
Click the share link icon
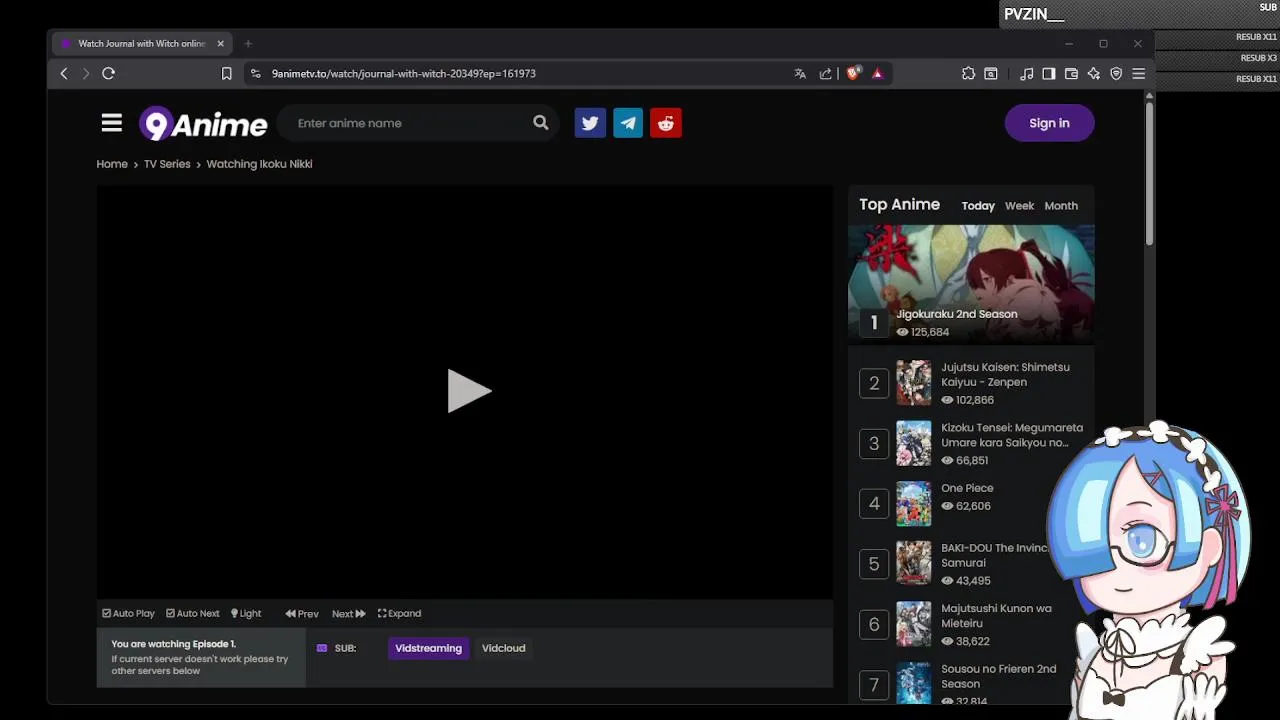pyautogui.click(x=825, y=73)
